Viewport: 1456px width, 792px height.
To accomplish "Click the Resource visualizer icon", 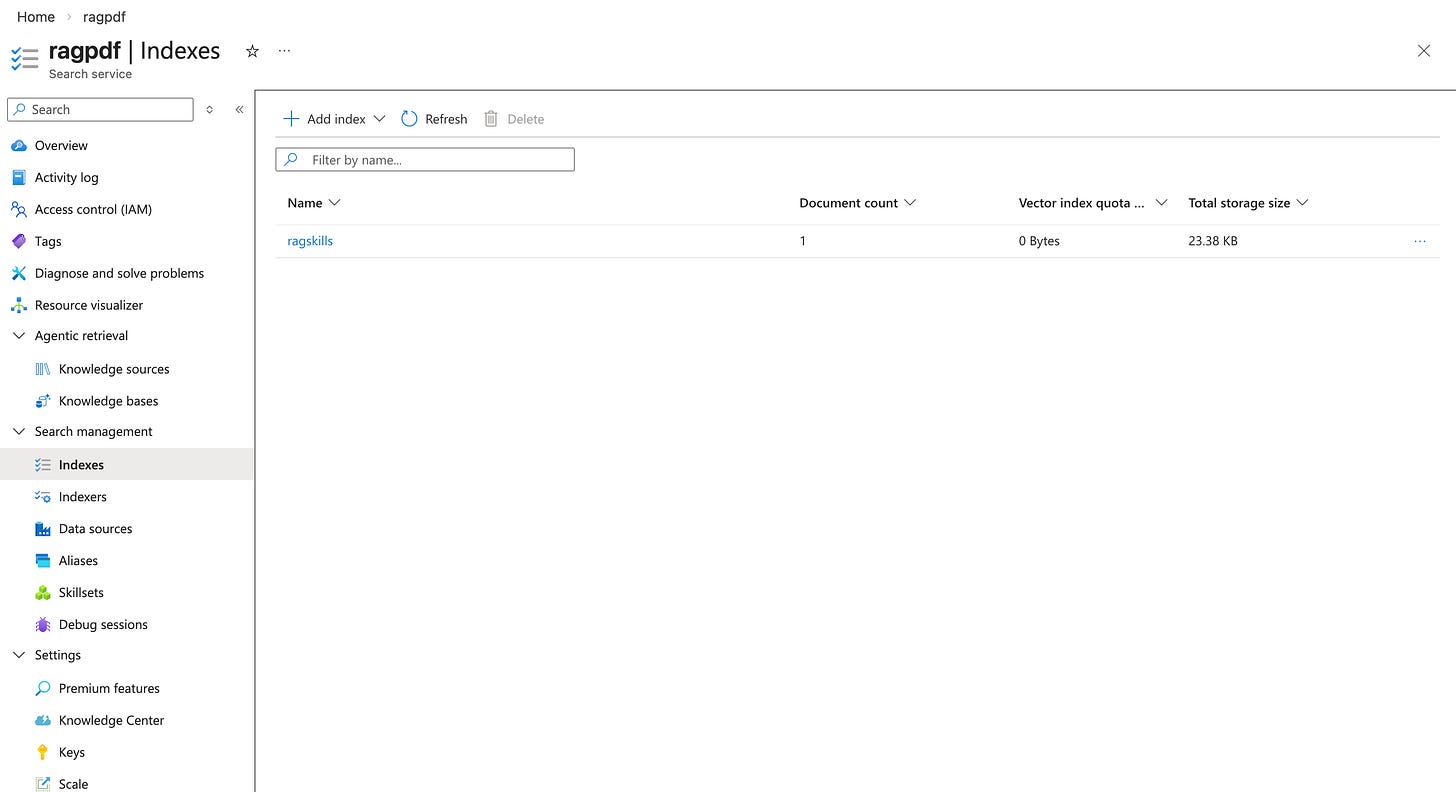I will pyautogui.click(x=18, y=305).
